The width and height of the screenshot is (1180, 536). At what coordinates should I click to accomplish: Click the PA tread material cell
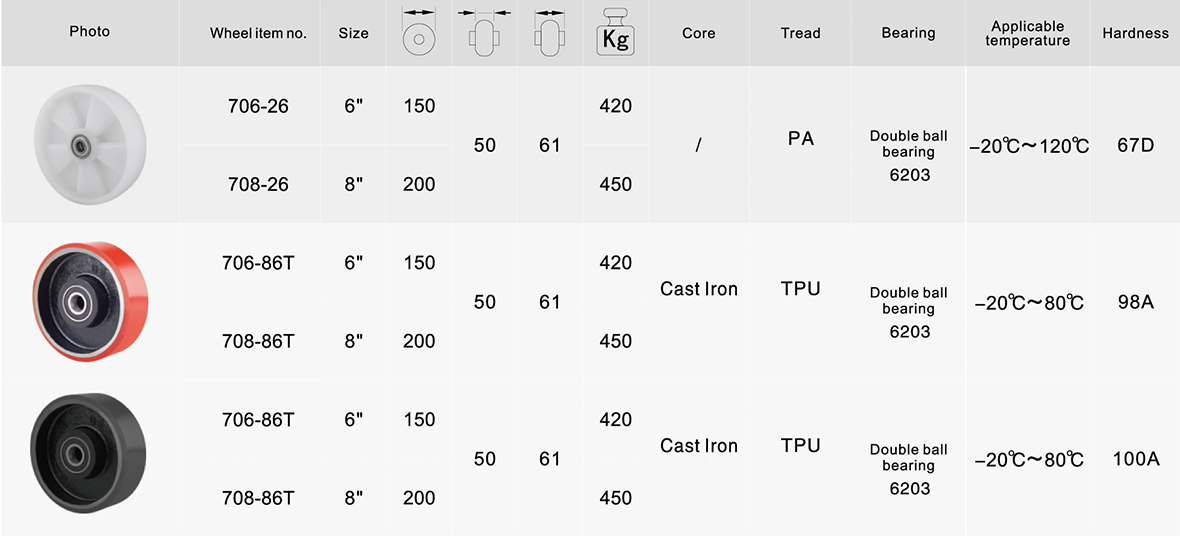[x=800, y=139]
